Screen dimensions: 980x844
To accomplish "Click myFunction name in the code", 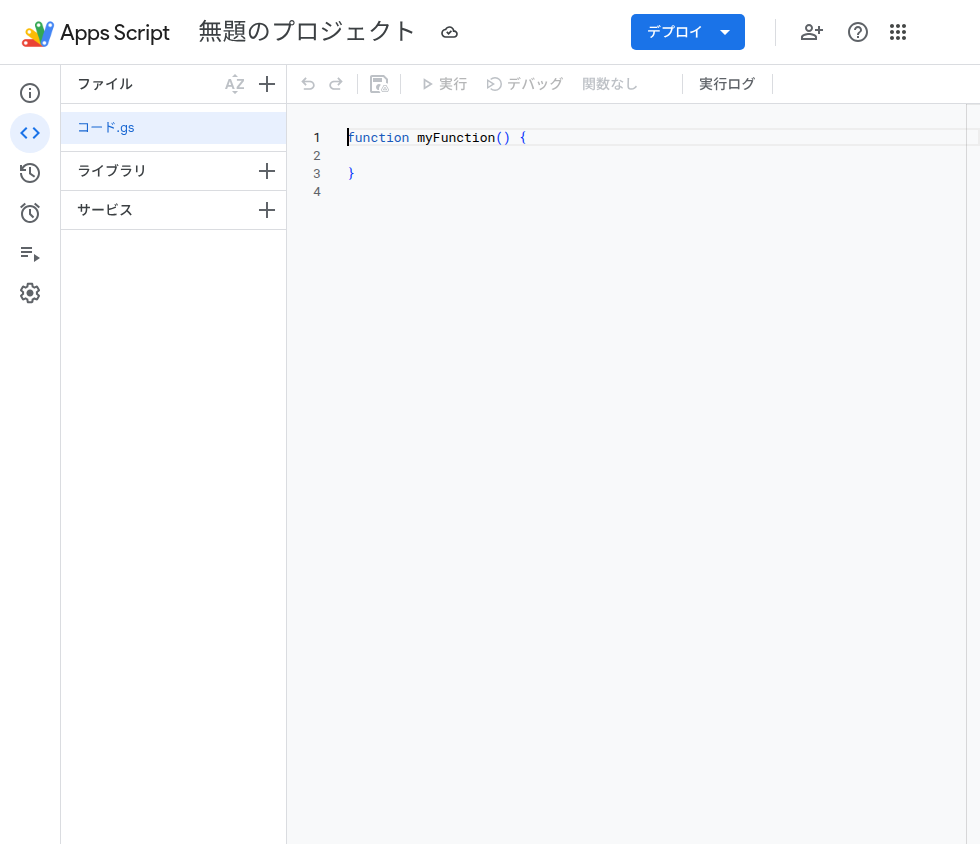I will pos(456,138).
